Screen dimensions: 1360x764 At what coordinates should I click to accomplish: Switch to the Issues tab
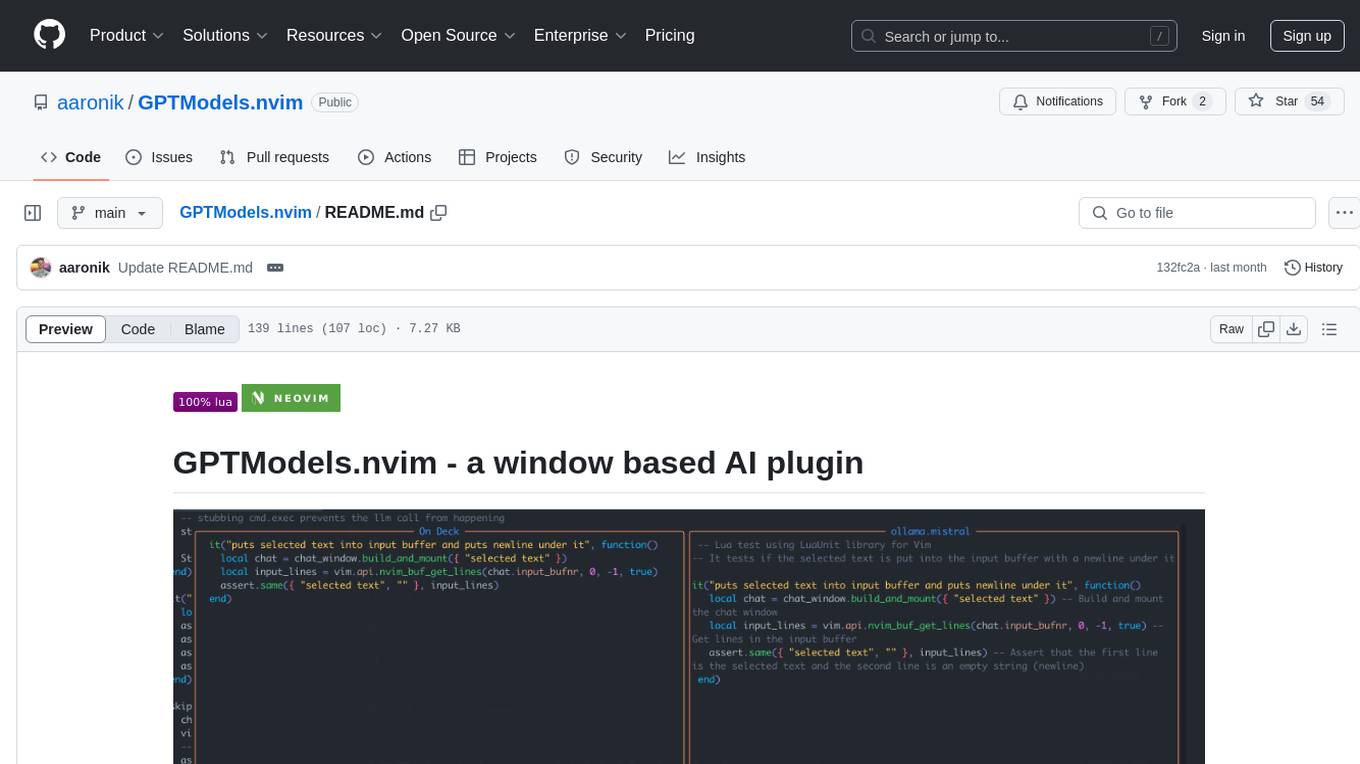(159, 157)
